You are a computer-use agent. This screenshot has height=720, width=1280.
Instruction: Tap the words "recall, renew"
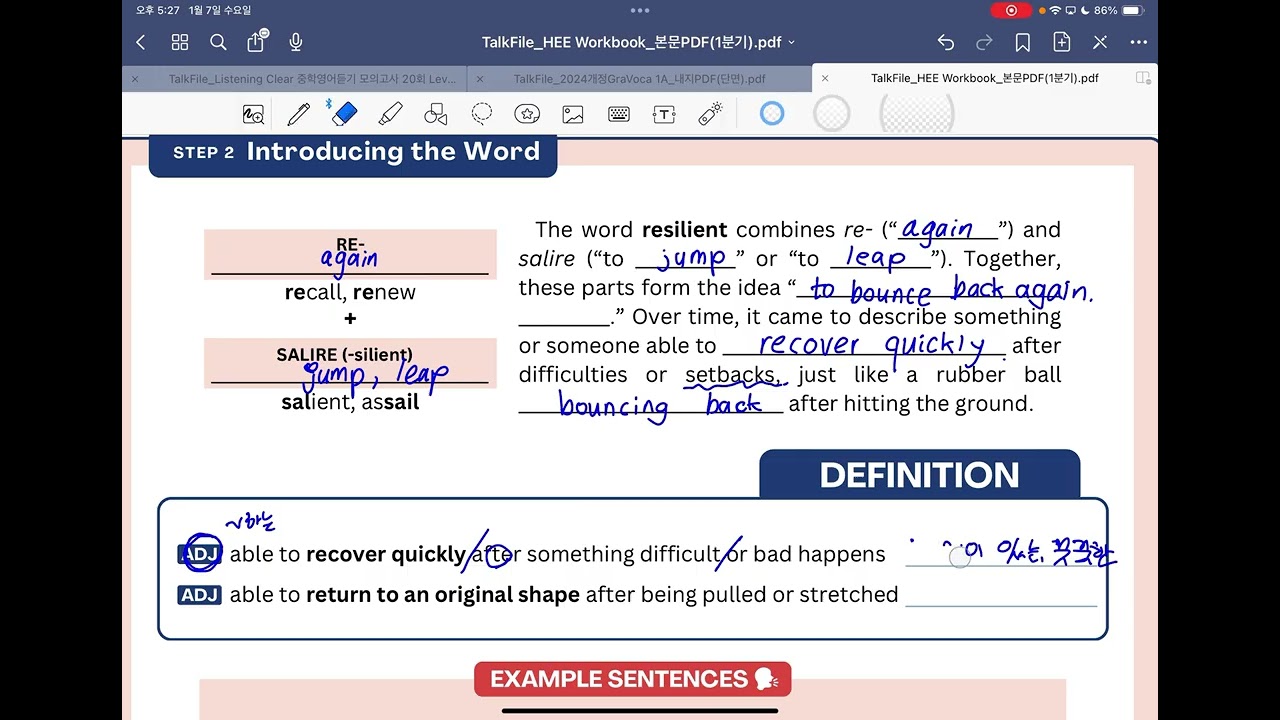[x=350, y=292]
